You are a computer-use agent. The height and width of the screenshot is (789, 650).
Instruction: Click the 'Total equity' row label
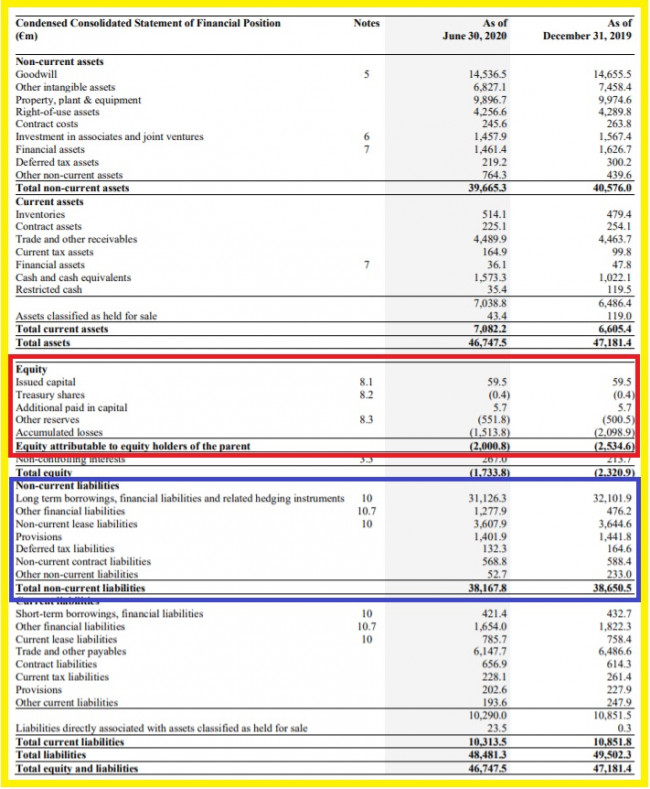[x=44, y=472]
